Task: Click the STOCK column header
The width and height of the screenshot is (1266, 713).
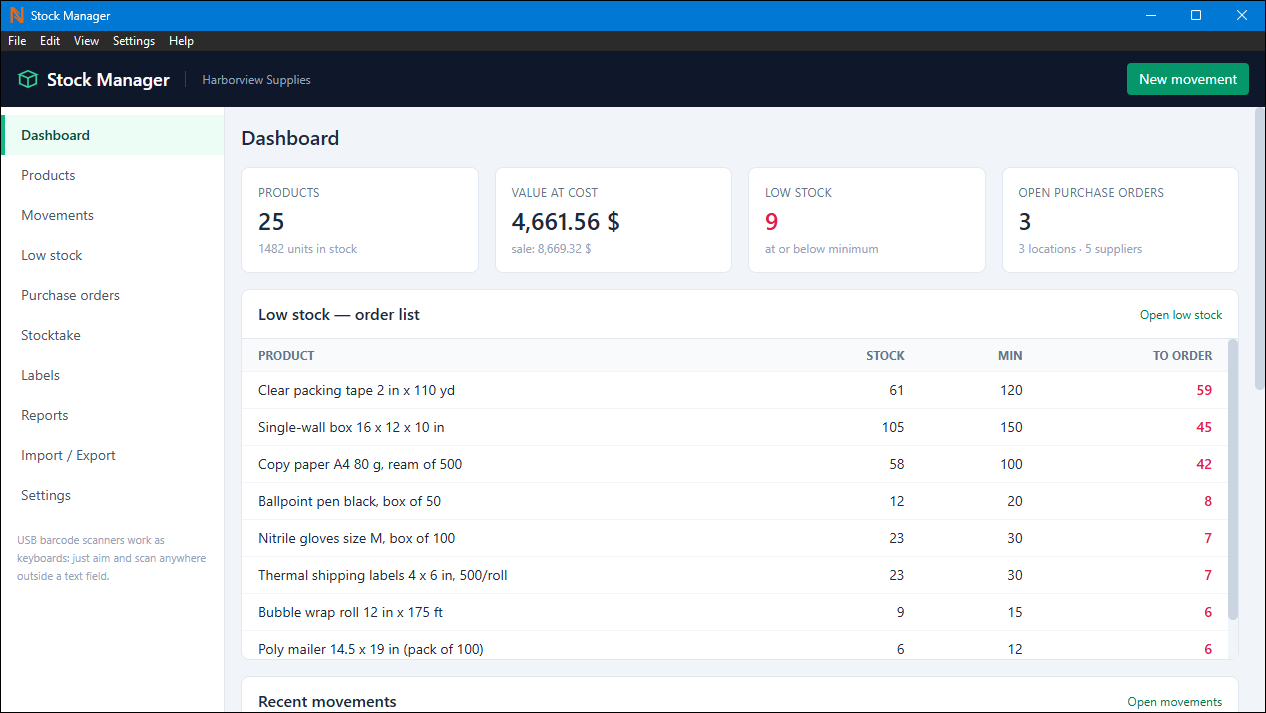Action: coord(885,356)
